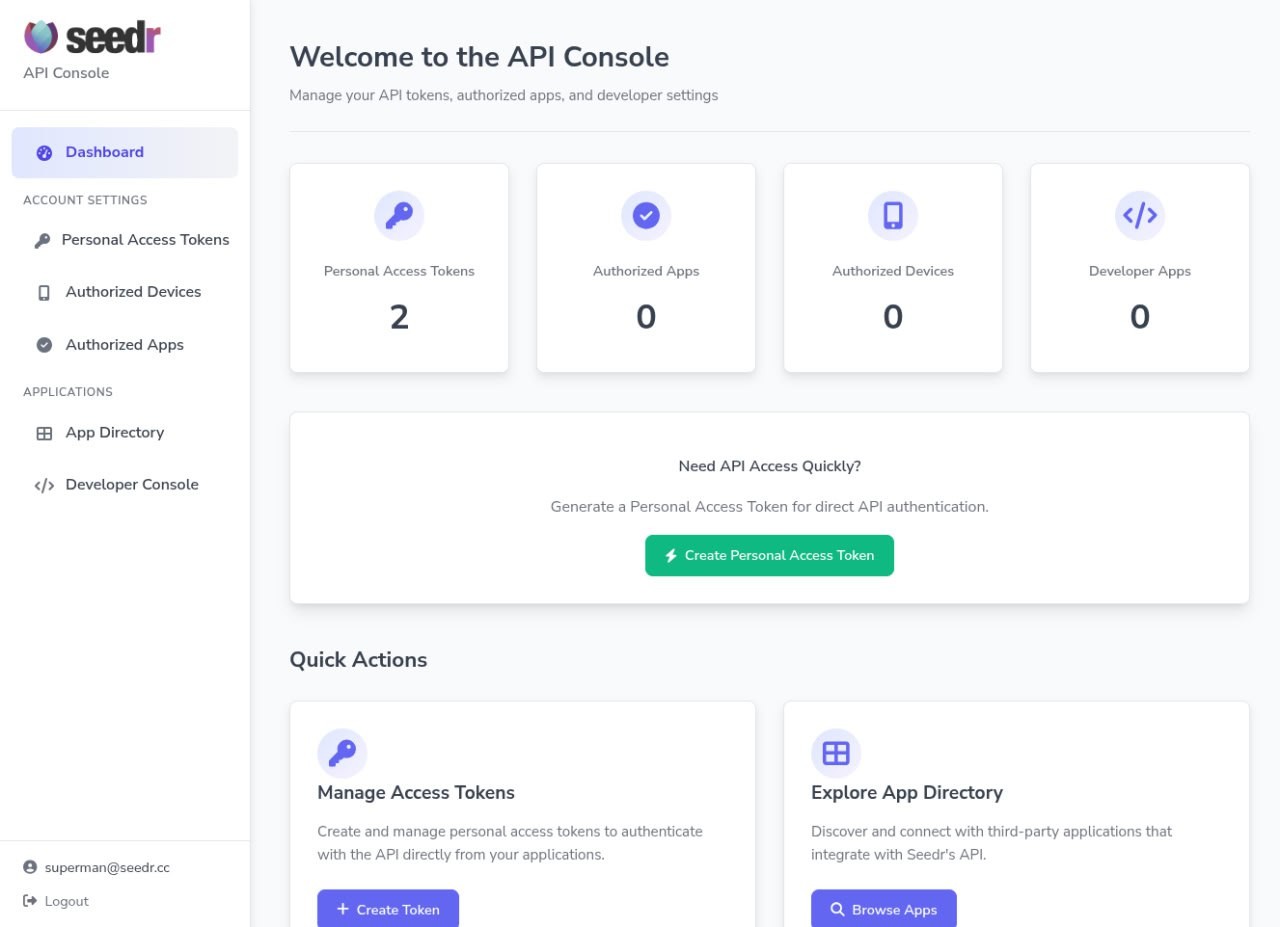
Task: Open Personal Access Tokens in the sidebar
Action: tap(125, 240)
